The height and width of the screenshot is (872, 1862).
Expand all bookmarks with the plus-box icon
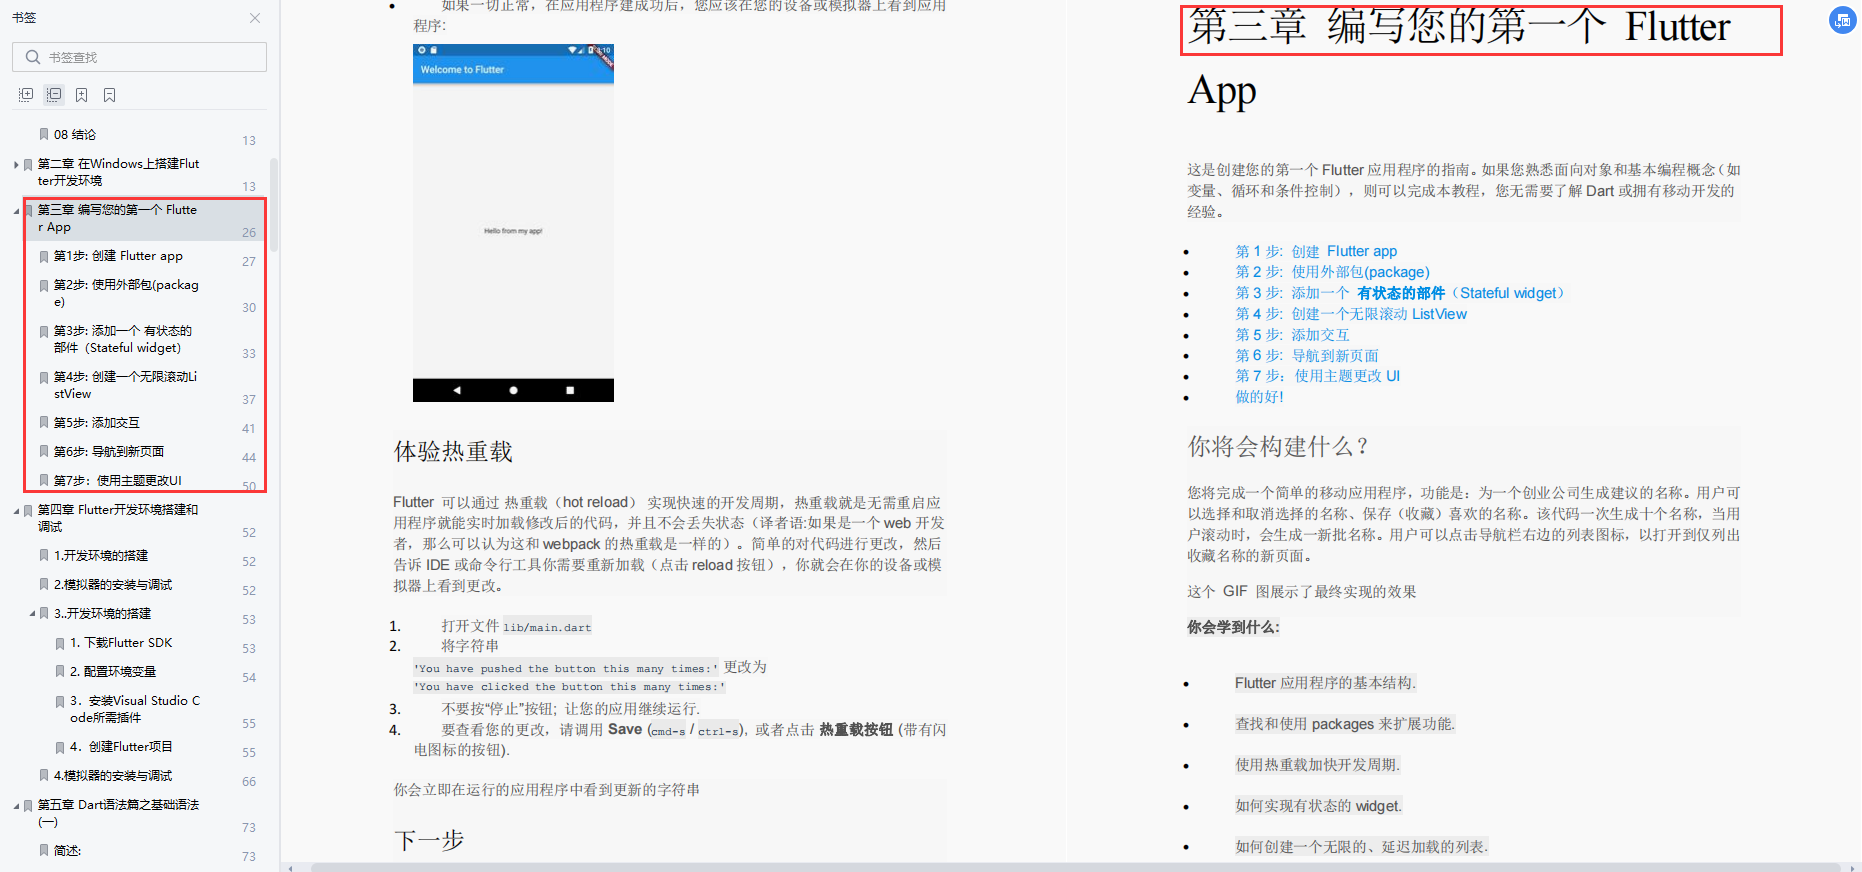[26, 95]
